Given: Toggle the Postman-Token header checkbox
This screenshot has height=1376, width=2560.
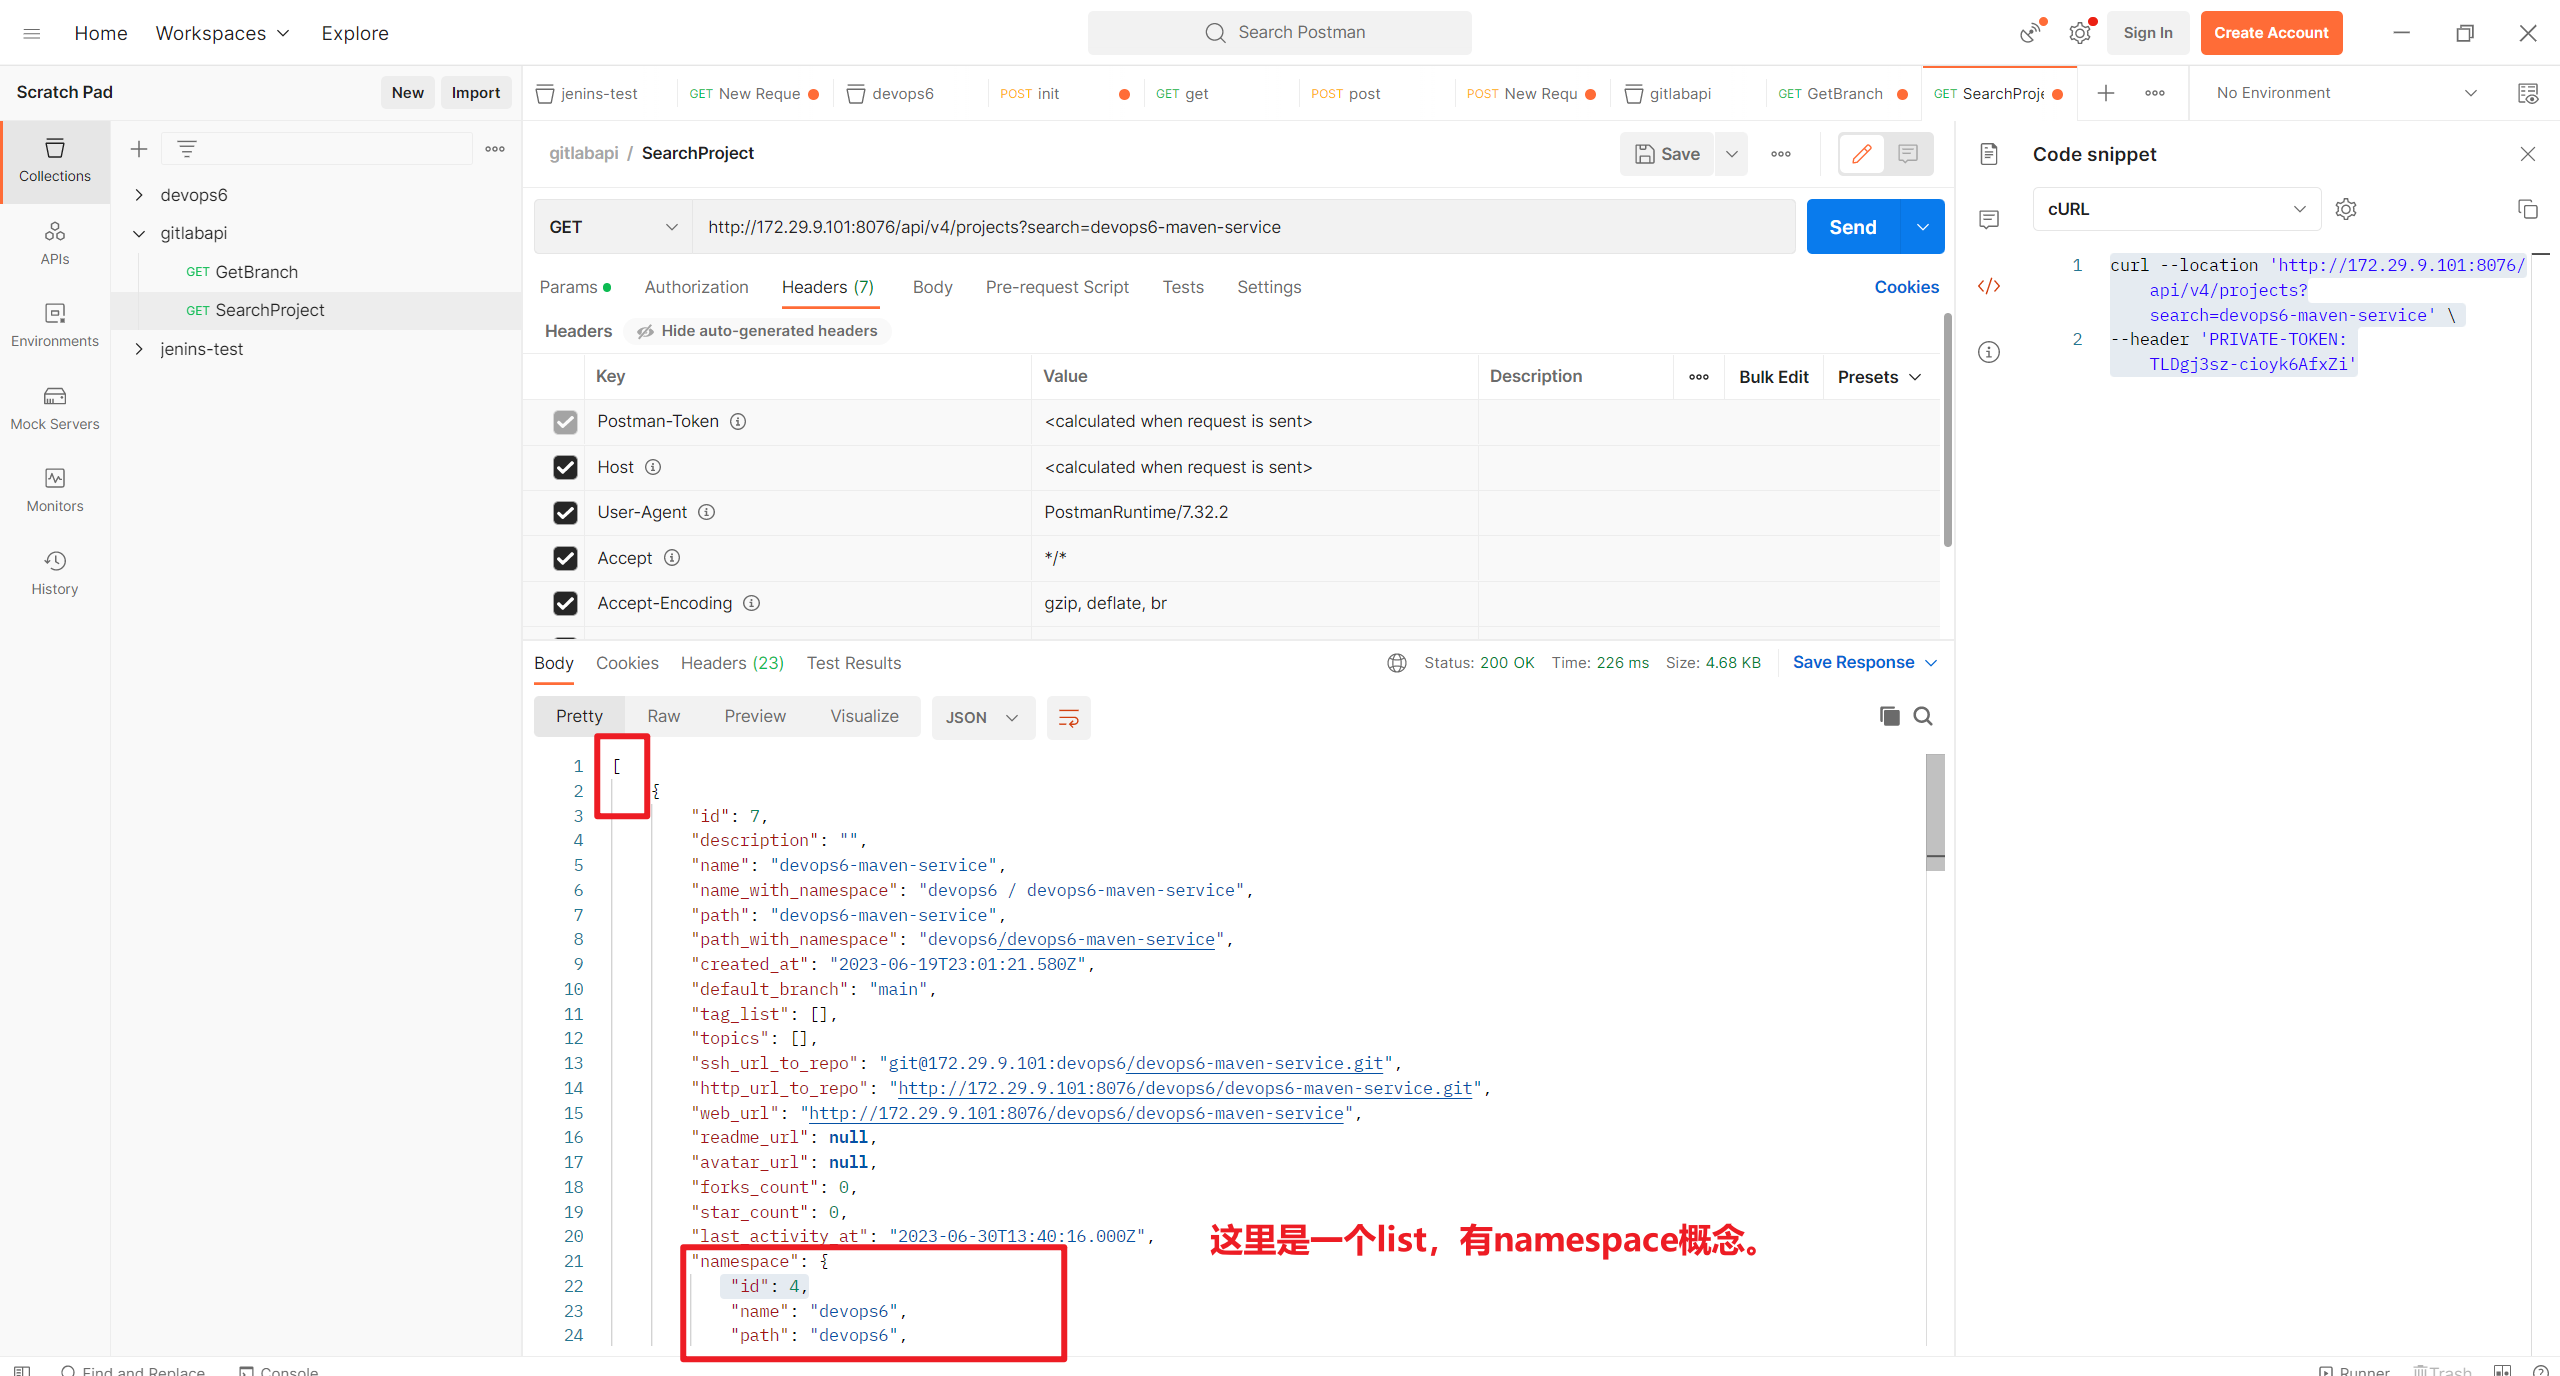Looking at the screenshot, I should coord(565,422).
